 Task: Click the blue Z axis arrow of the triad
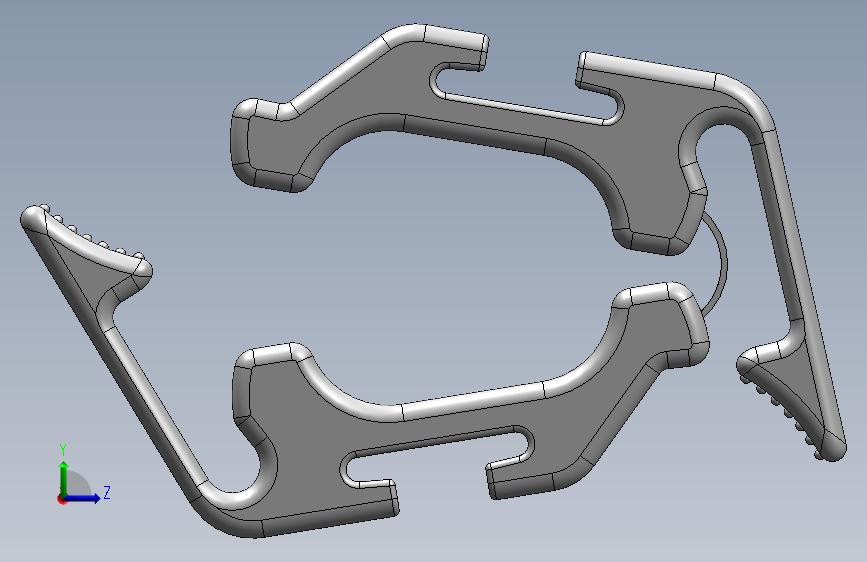pos(83,498)
